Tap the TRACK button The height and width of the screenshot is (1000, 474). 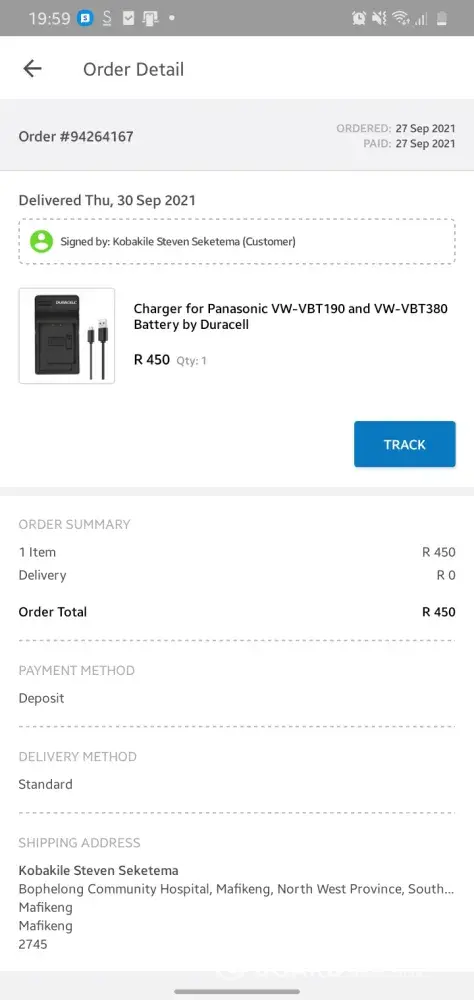pyautogui.click(x=404, y=444)
